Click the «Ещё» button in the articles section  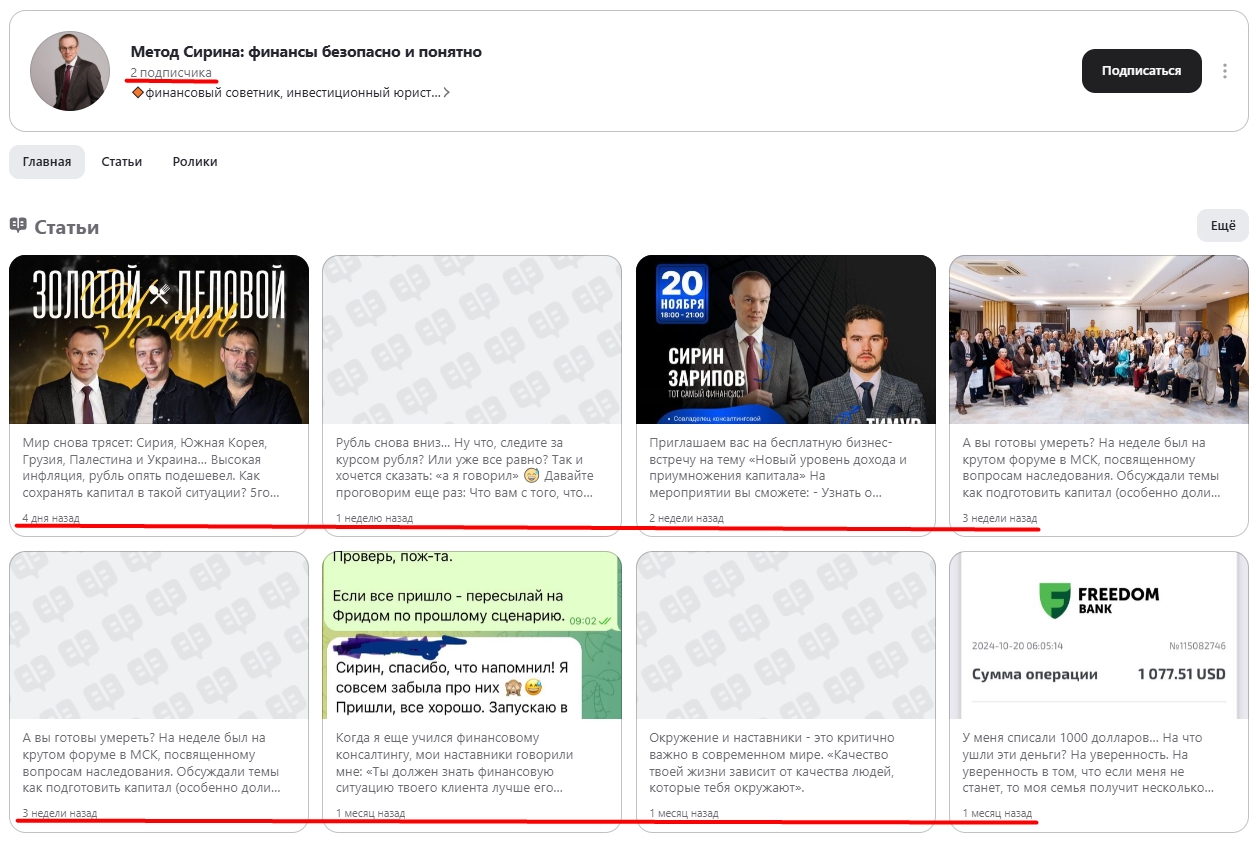(1221, 226)
